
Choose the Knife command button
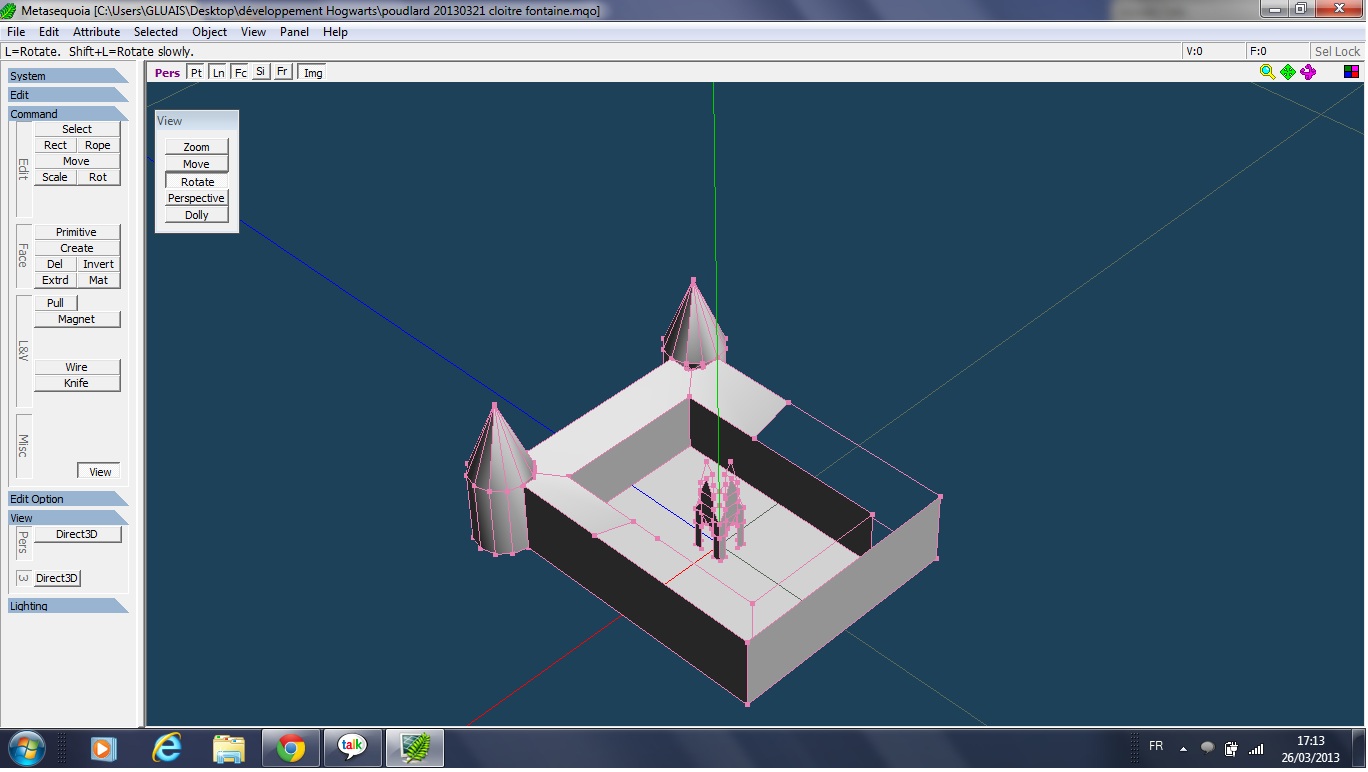[x=76, y=383]
